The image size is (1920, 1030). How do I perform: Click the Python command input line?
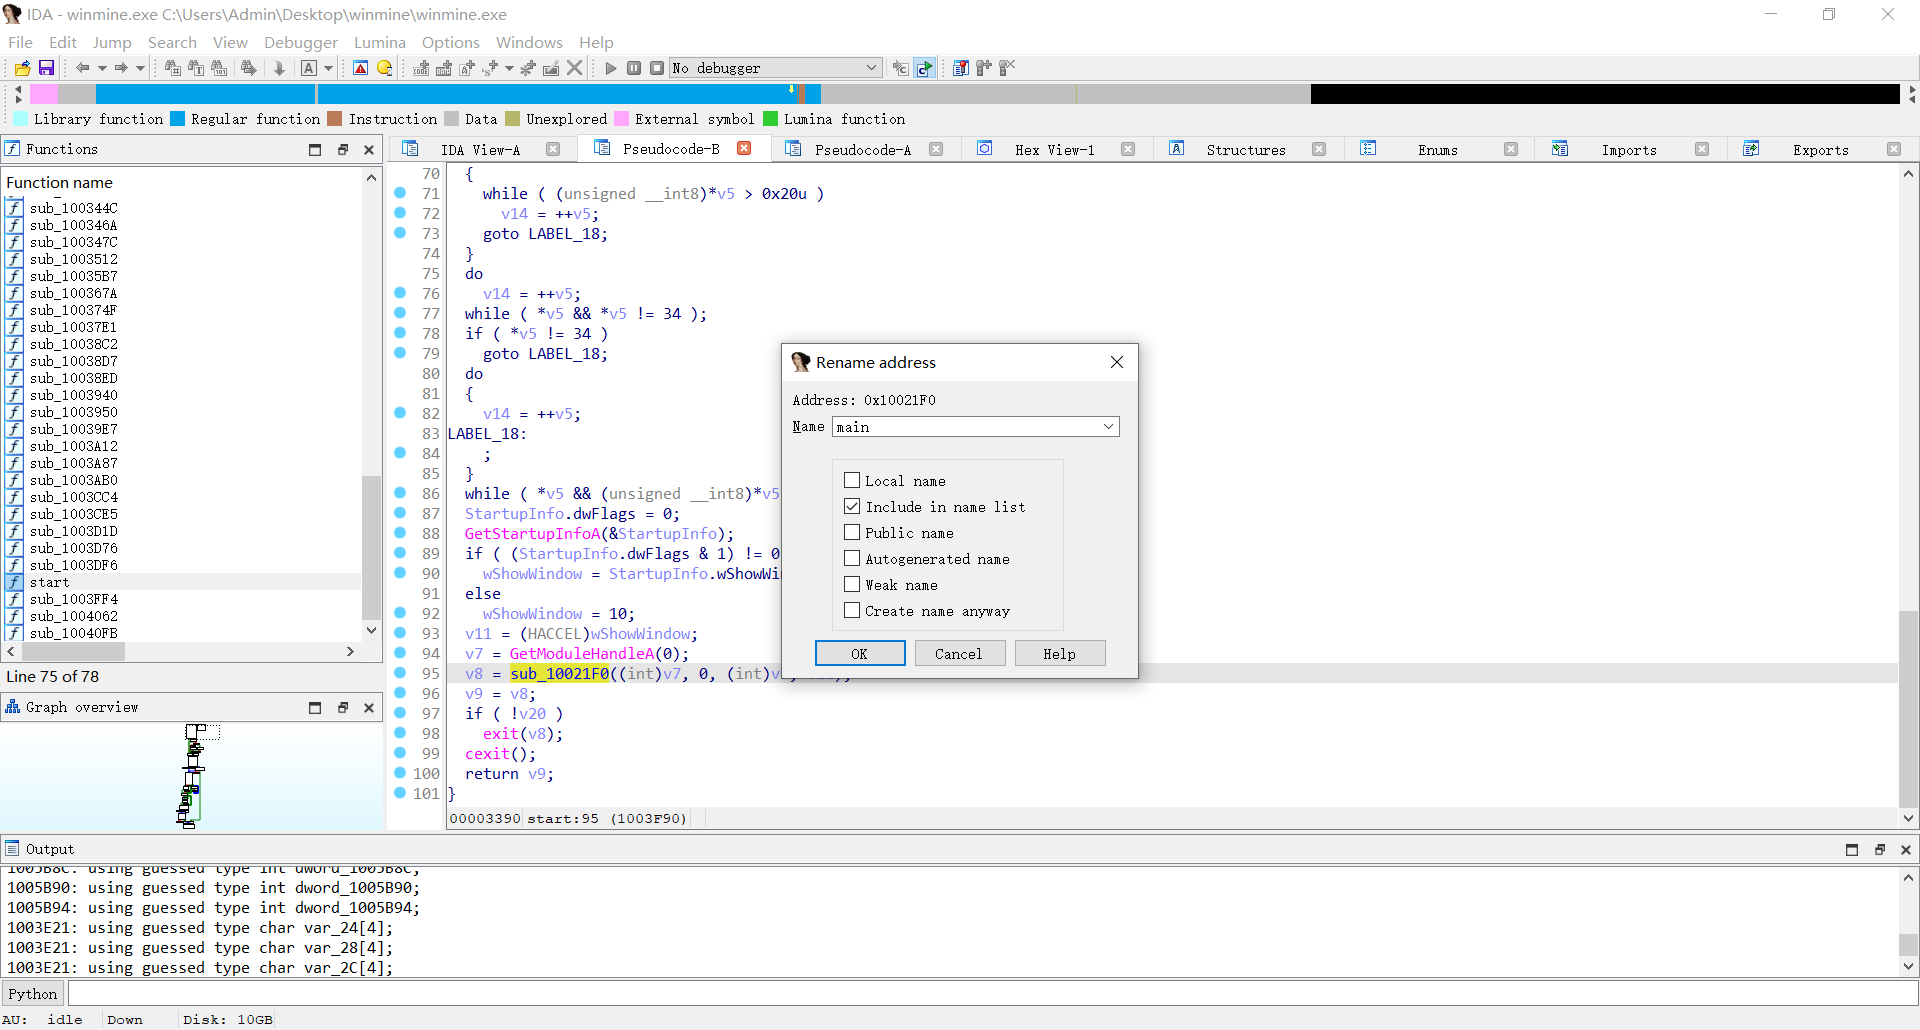point(992,994)
